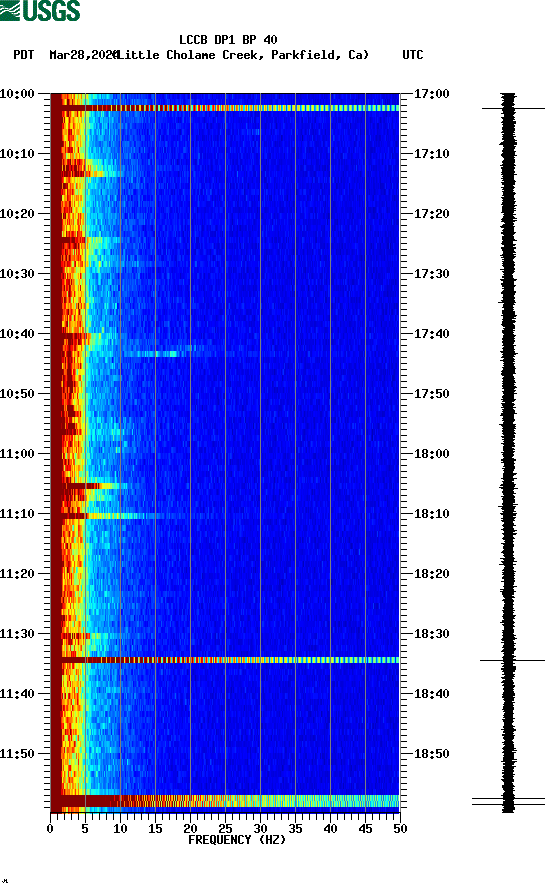Select the title text 'LCCB DP1 BP 40'
This screenshot has height=892, width=552.
228,40
